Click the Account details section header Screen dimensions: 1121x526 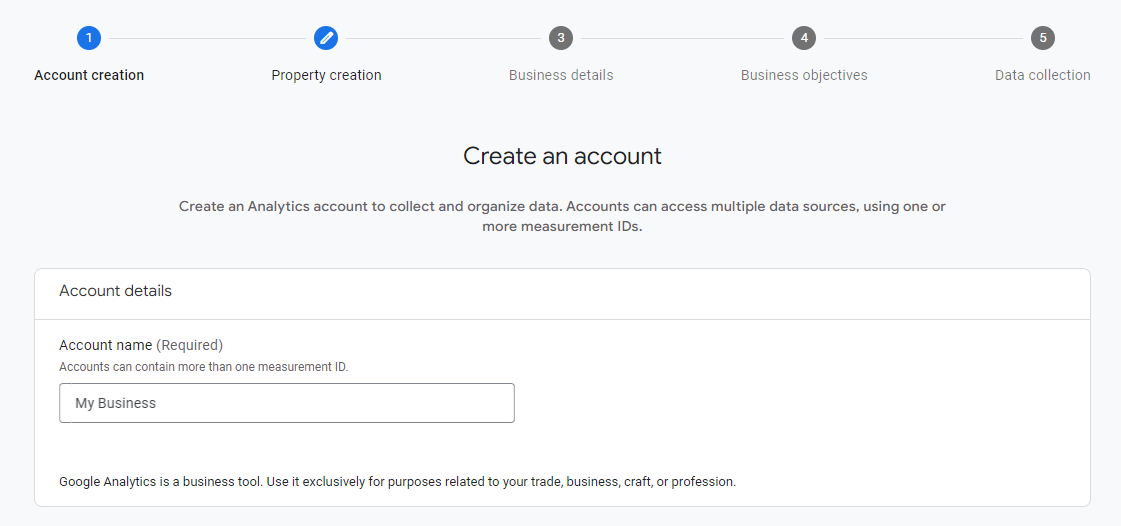(x=116, y=291)
